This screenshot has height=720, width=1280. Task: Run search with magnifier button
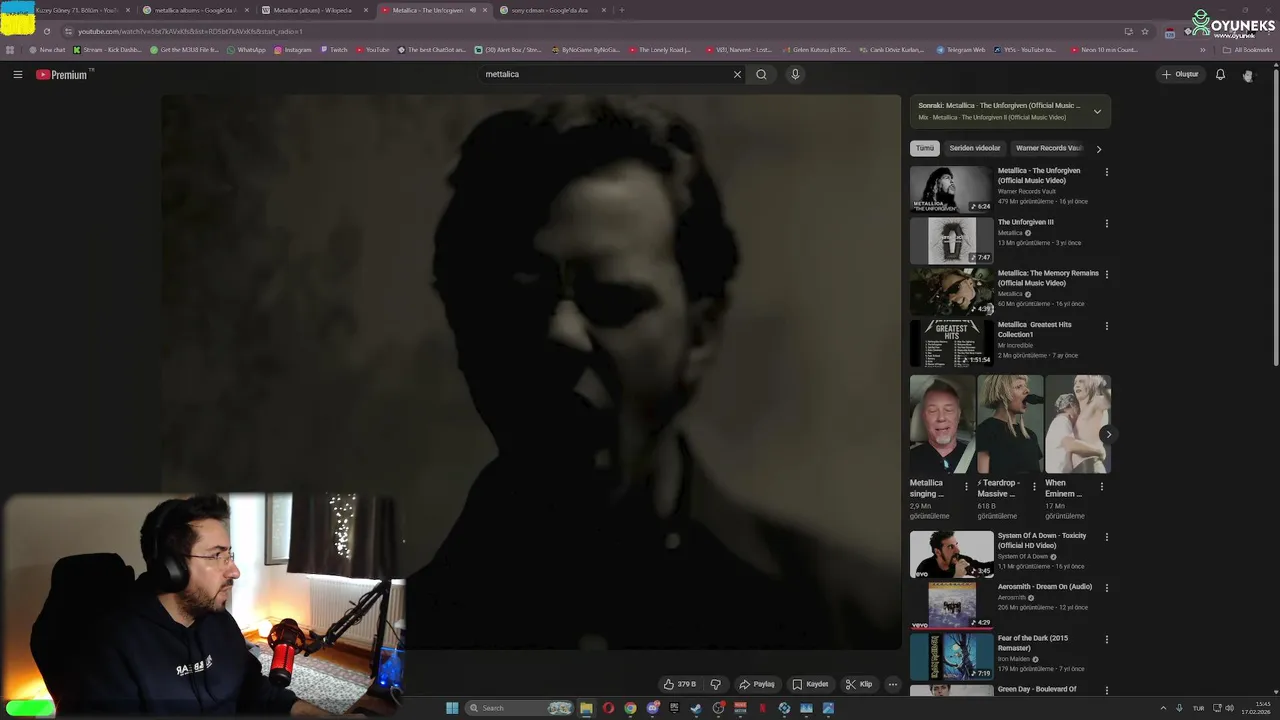[761, 74]
